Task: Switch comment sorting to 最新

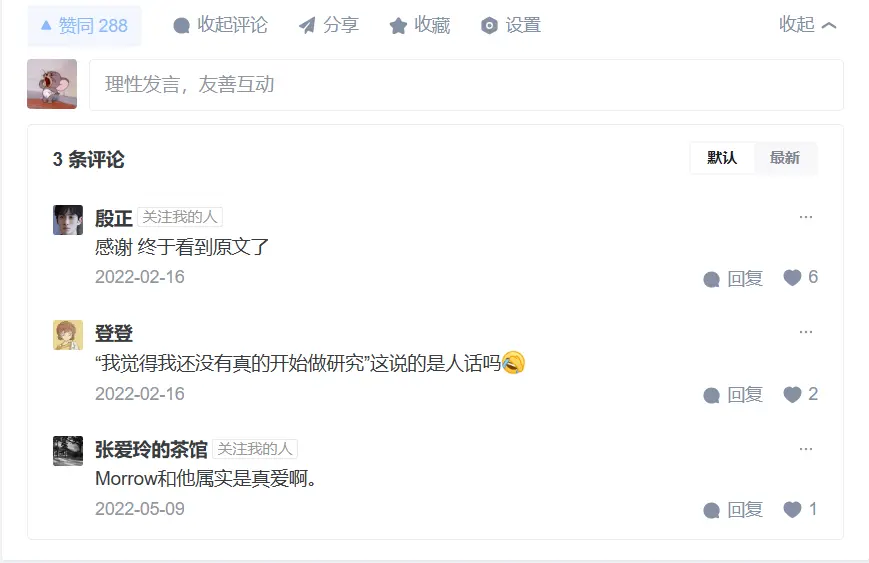Action: [785, 158]
